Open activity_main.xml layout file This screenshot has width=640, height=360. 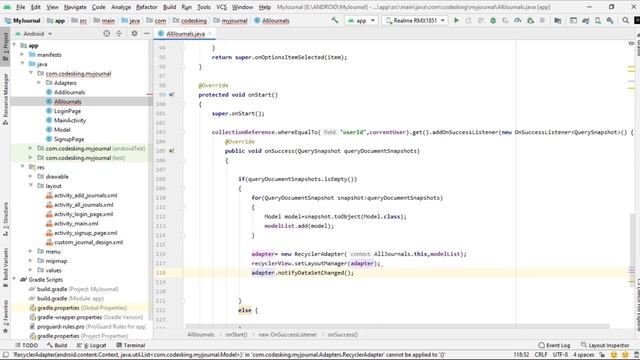point(76,224)
